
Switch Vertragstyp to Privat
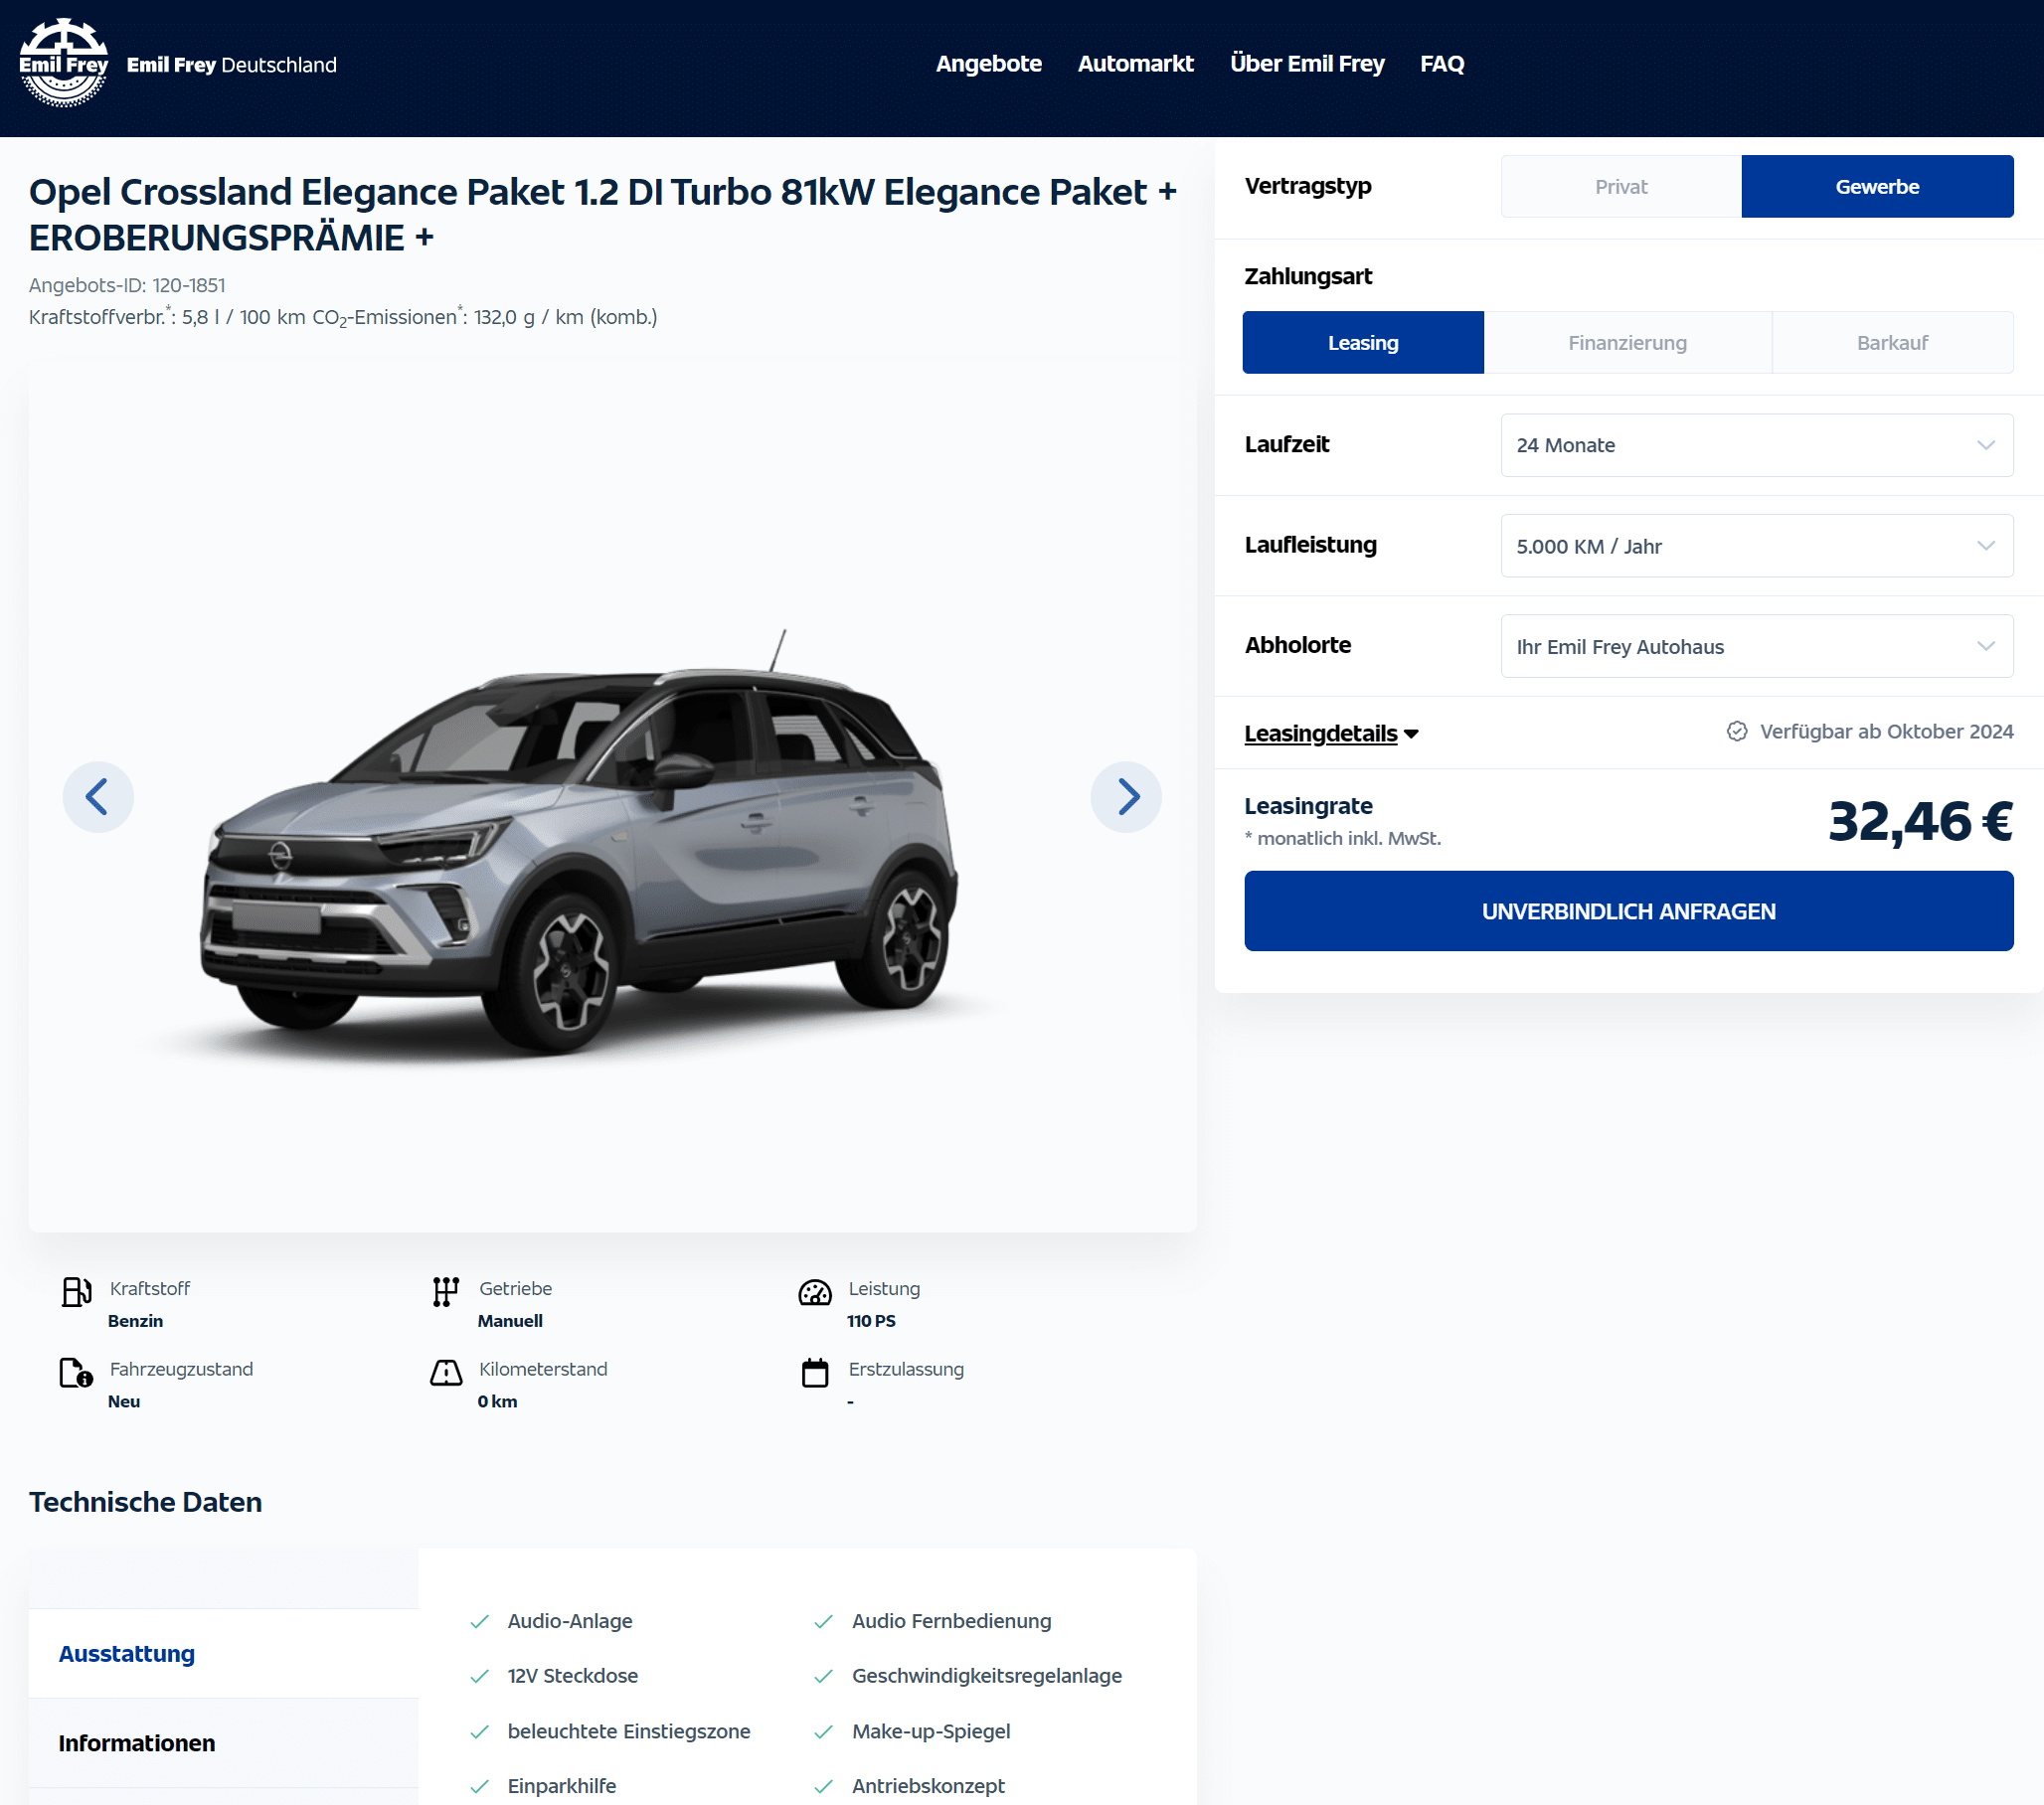[1621, 187]
